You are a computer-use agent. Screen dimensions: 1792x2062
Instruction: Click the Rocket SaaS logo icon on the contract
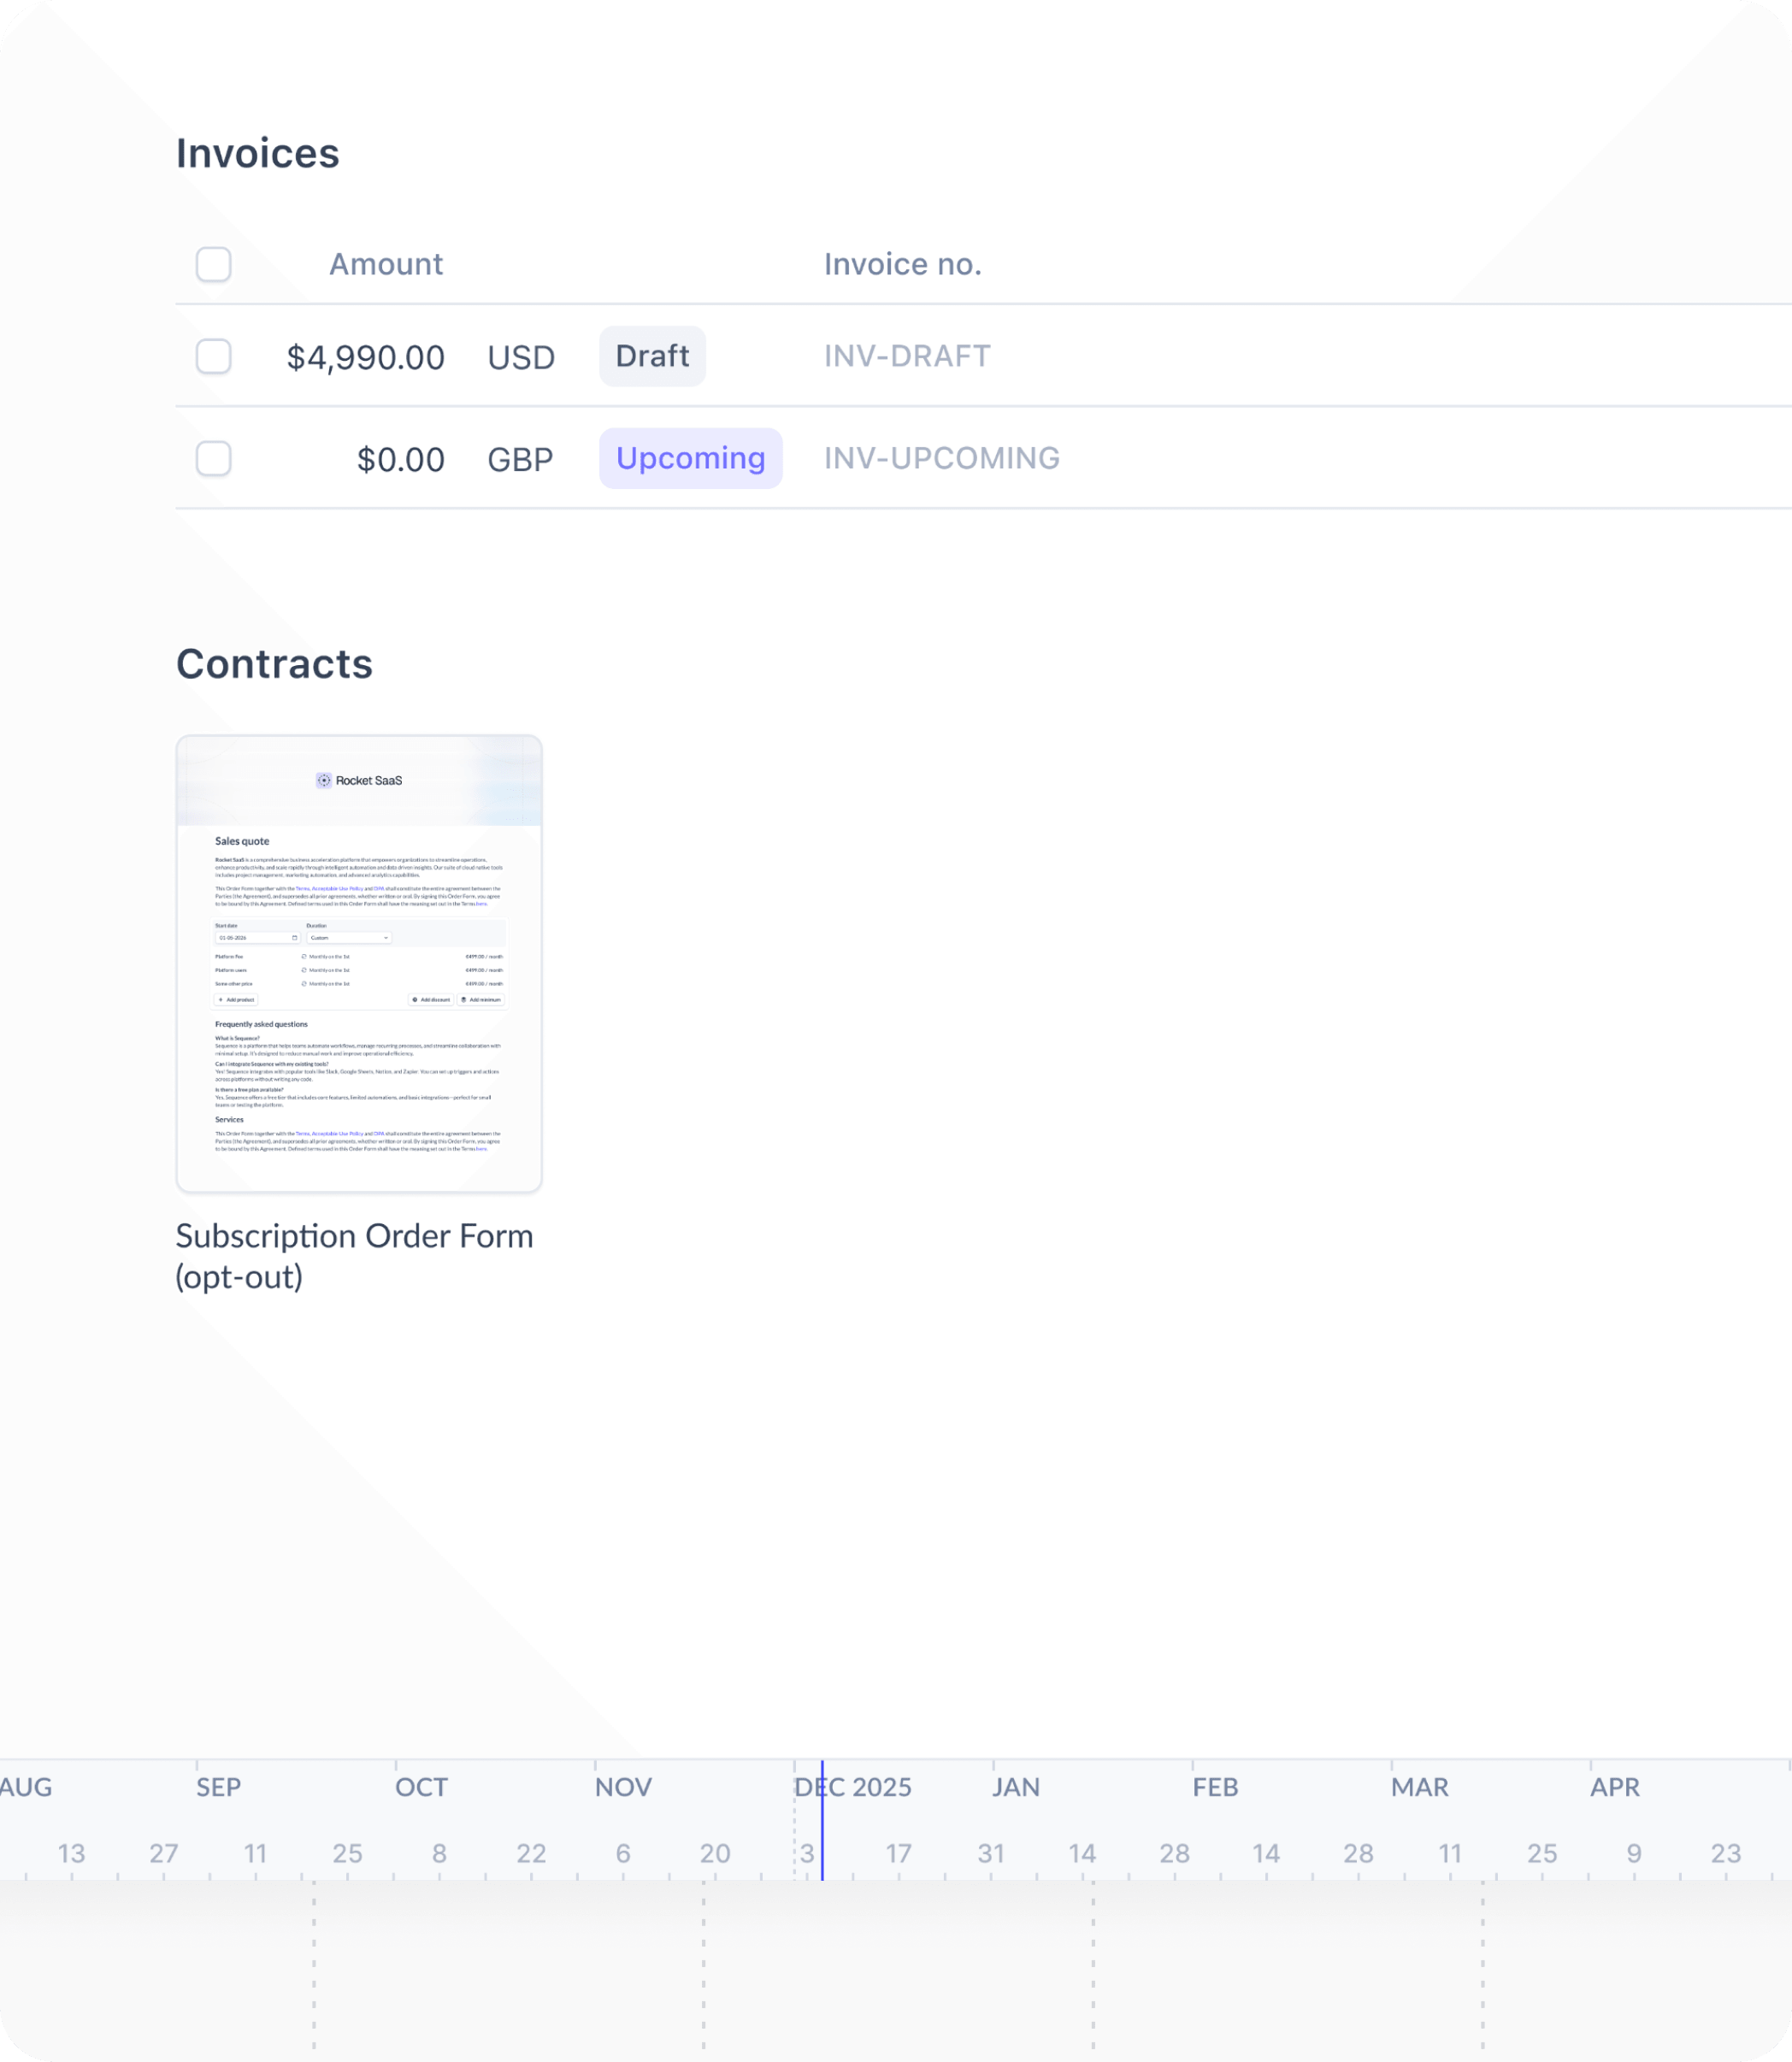(x=325, y=781)
